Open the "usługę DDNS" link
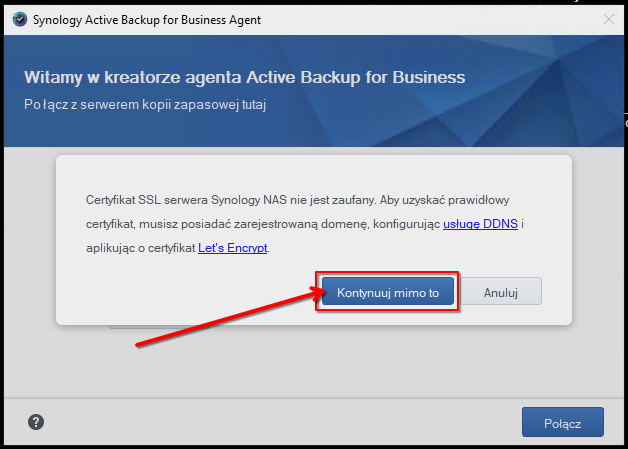The width and height of the screenshot is (628, 449). click(480, 224)
